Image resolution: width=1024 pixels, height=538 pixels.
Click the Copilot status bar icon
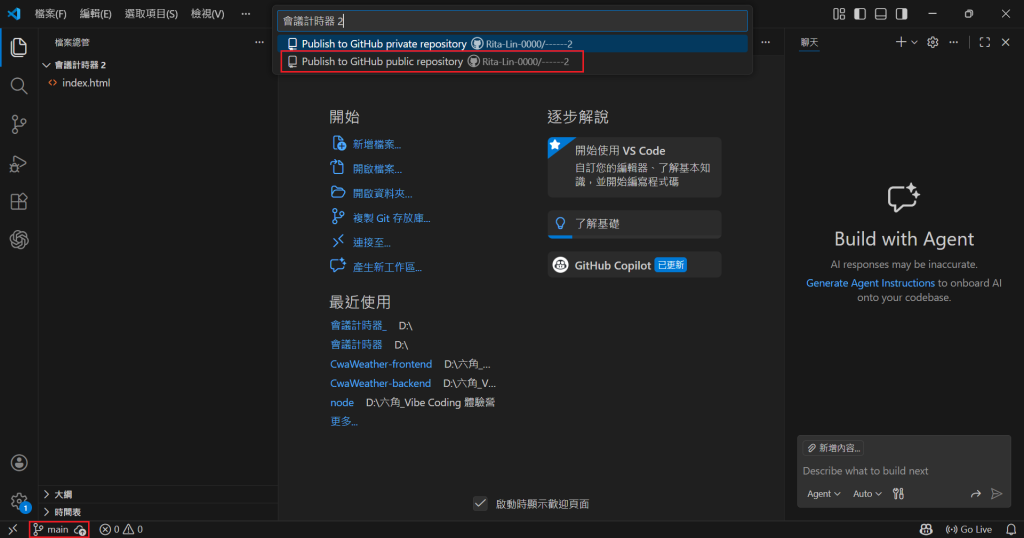coord(926,529)
